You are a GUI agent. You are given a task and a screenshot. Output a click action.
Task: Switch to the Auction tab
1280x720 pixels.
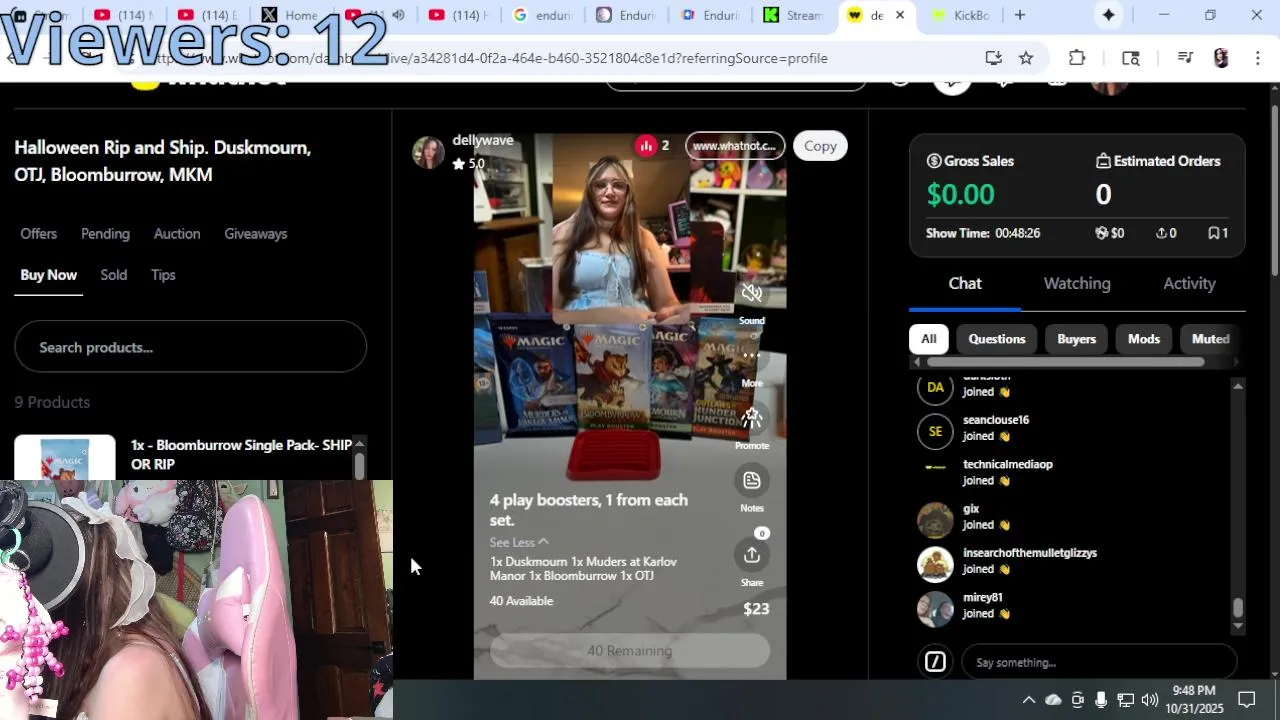click(177, 233)
